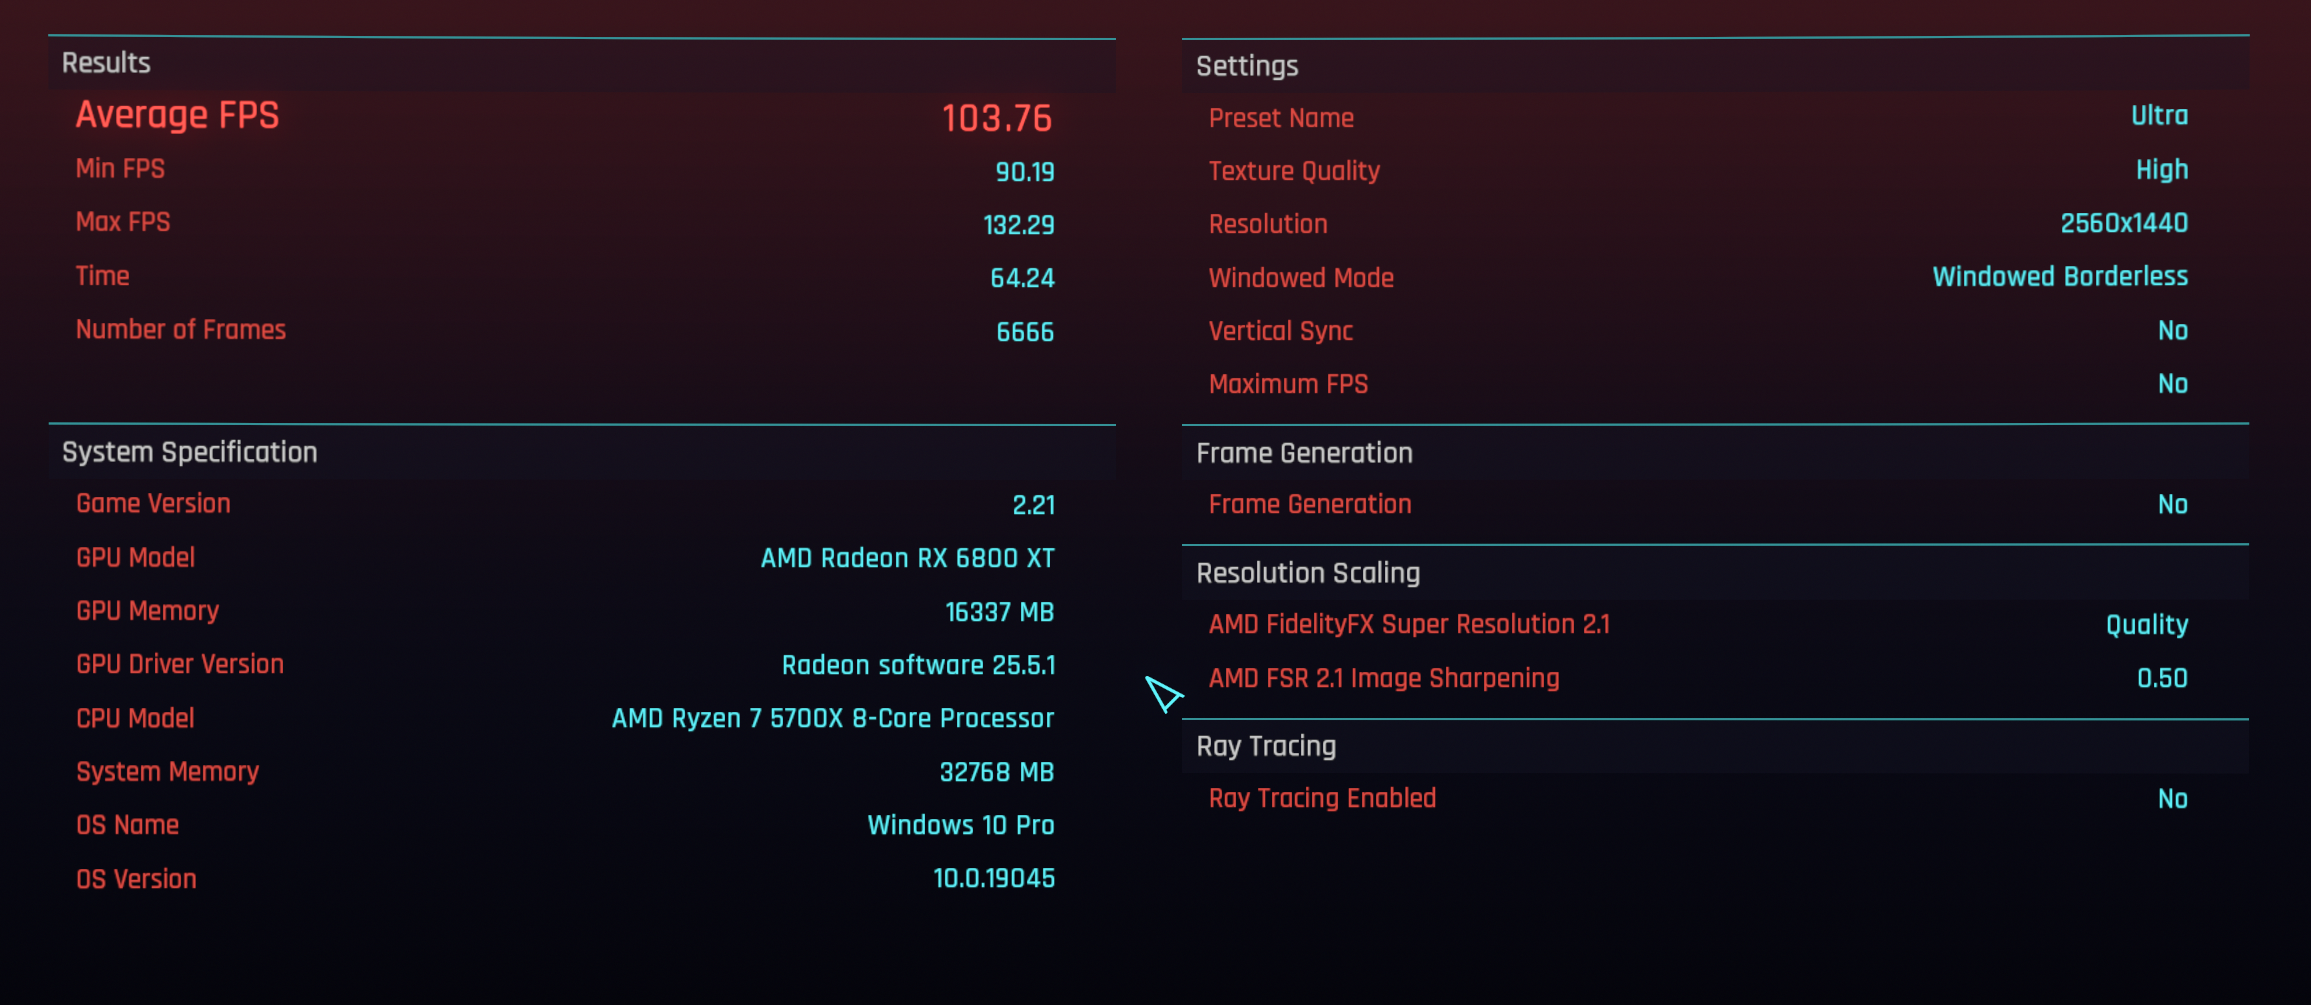Click the AMD FidelityFX Super Resolution Quality value
Viewport: 2311px width, 1005px height.
click(x=2147, y=625)
